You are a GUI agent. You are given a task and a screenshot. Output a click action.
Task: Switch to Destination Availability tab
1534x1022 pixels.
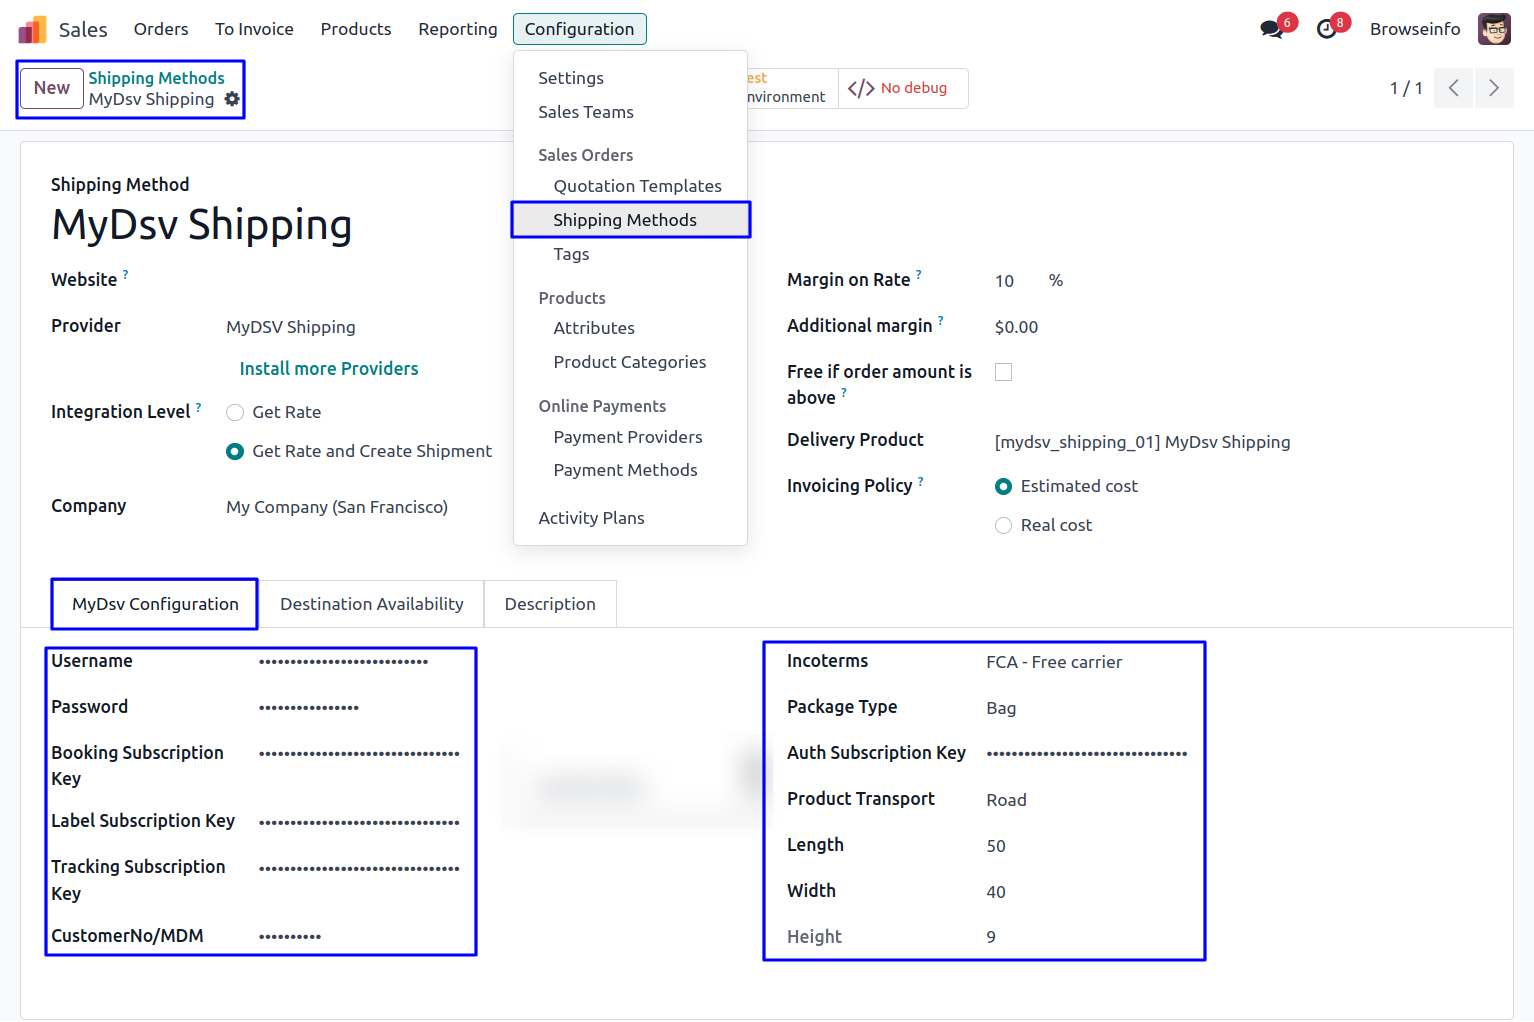[x=371, y=604]
